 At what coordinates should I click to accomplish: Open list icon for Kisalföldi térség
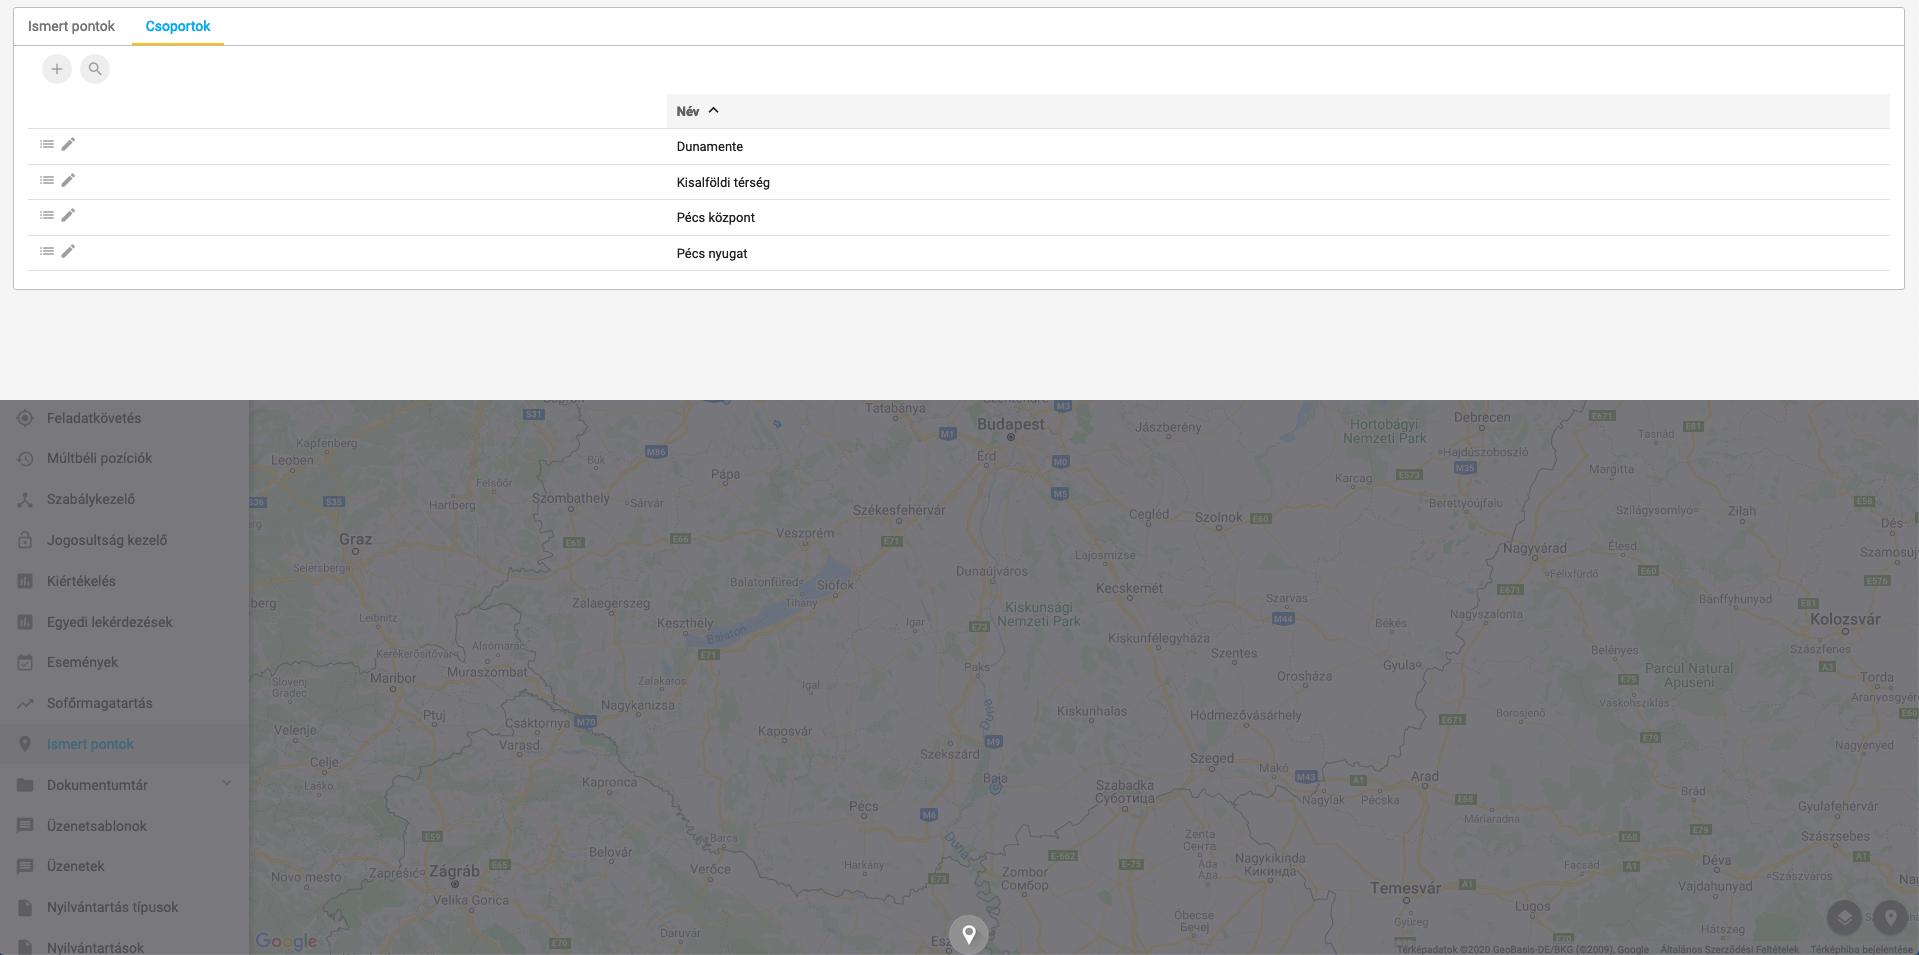[47, 181]
